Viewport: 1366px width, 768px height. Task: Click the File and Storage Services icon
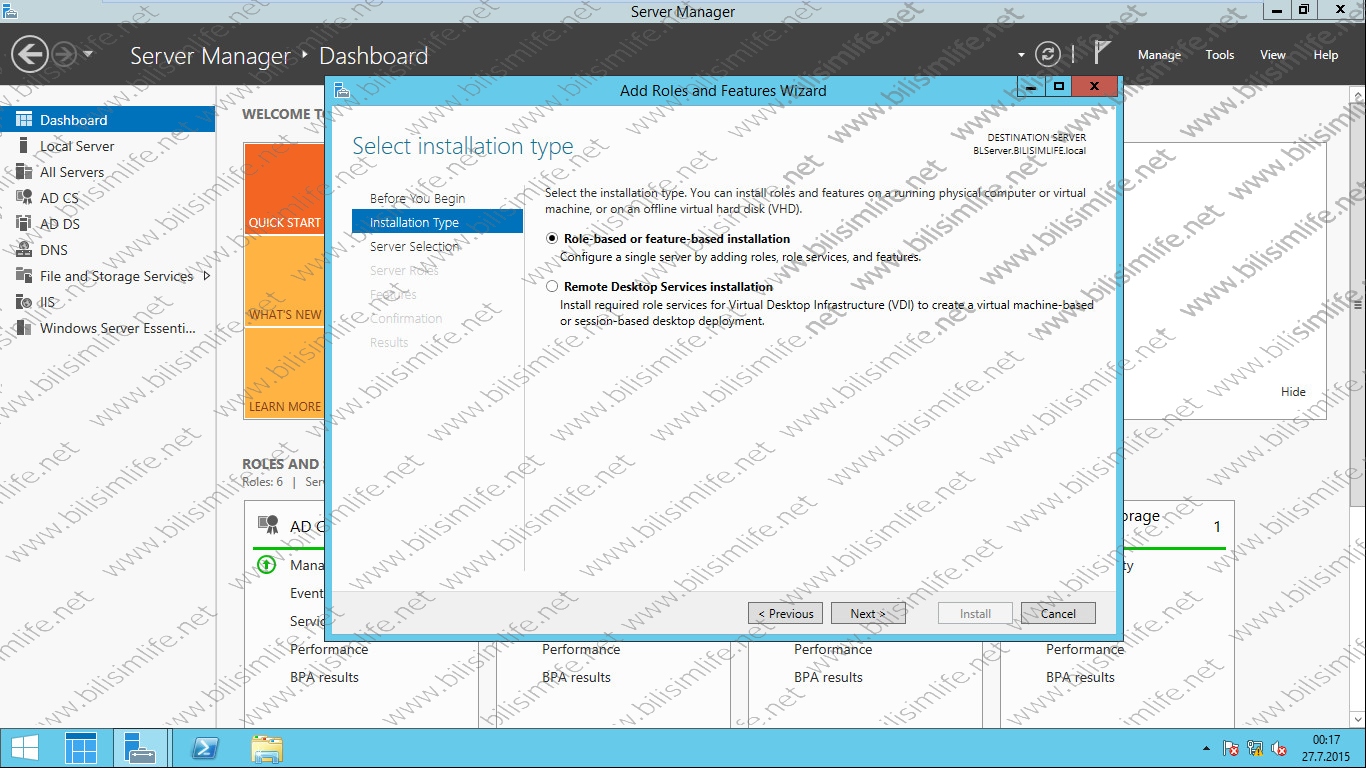point(23,276)
